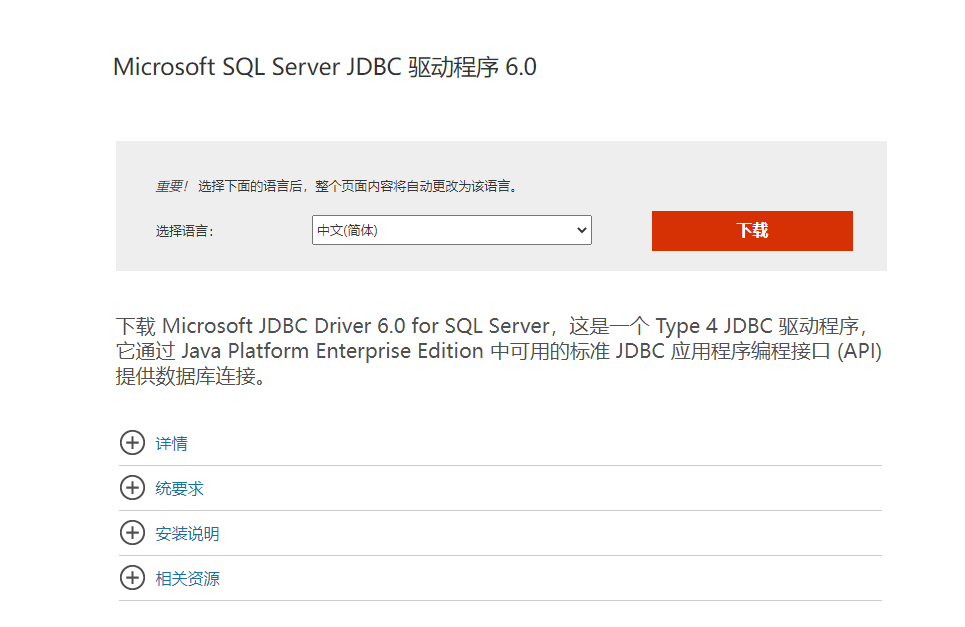
Task: Expand the 相关资源 section plus icon
Action: coord(132,577)
